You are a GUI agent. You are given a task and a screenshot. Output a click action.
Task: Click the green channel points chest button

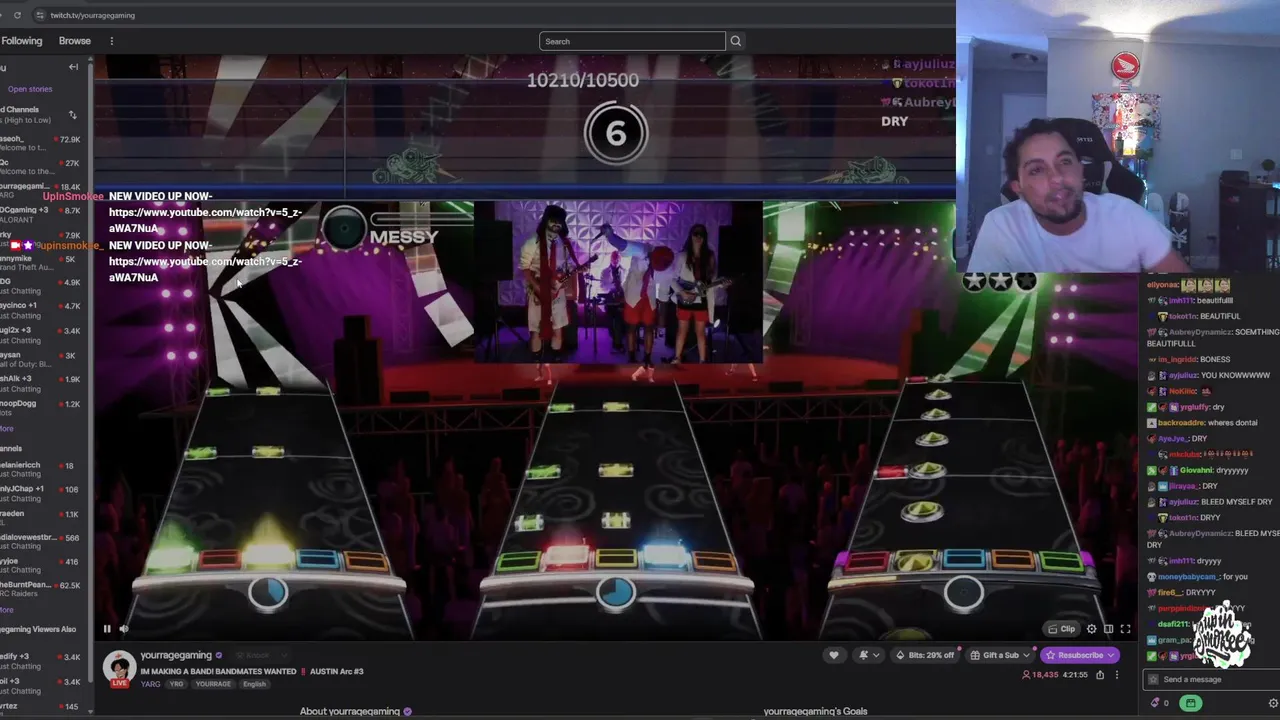tap(1190, 703)
